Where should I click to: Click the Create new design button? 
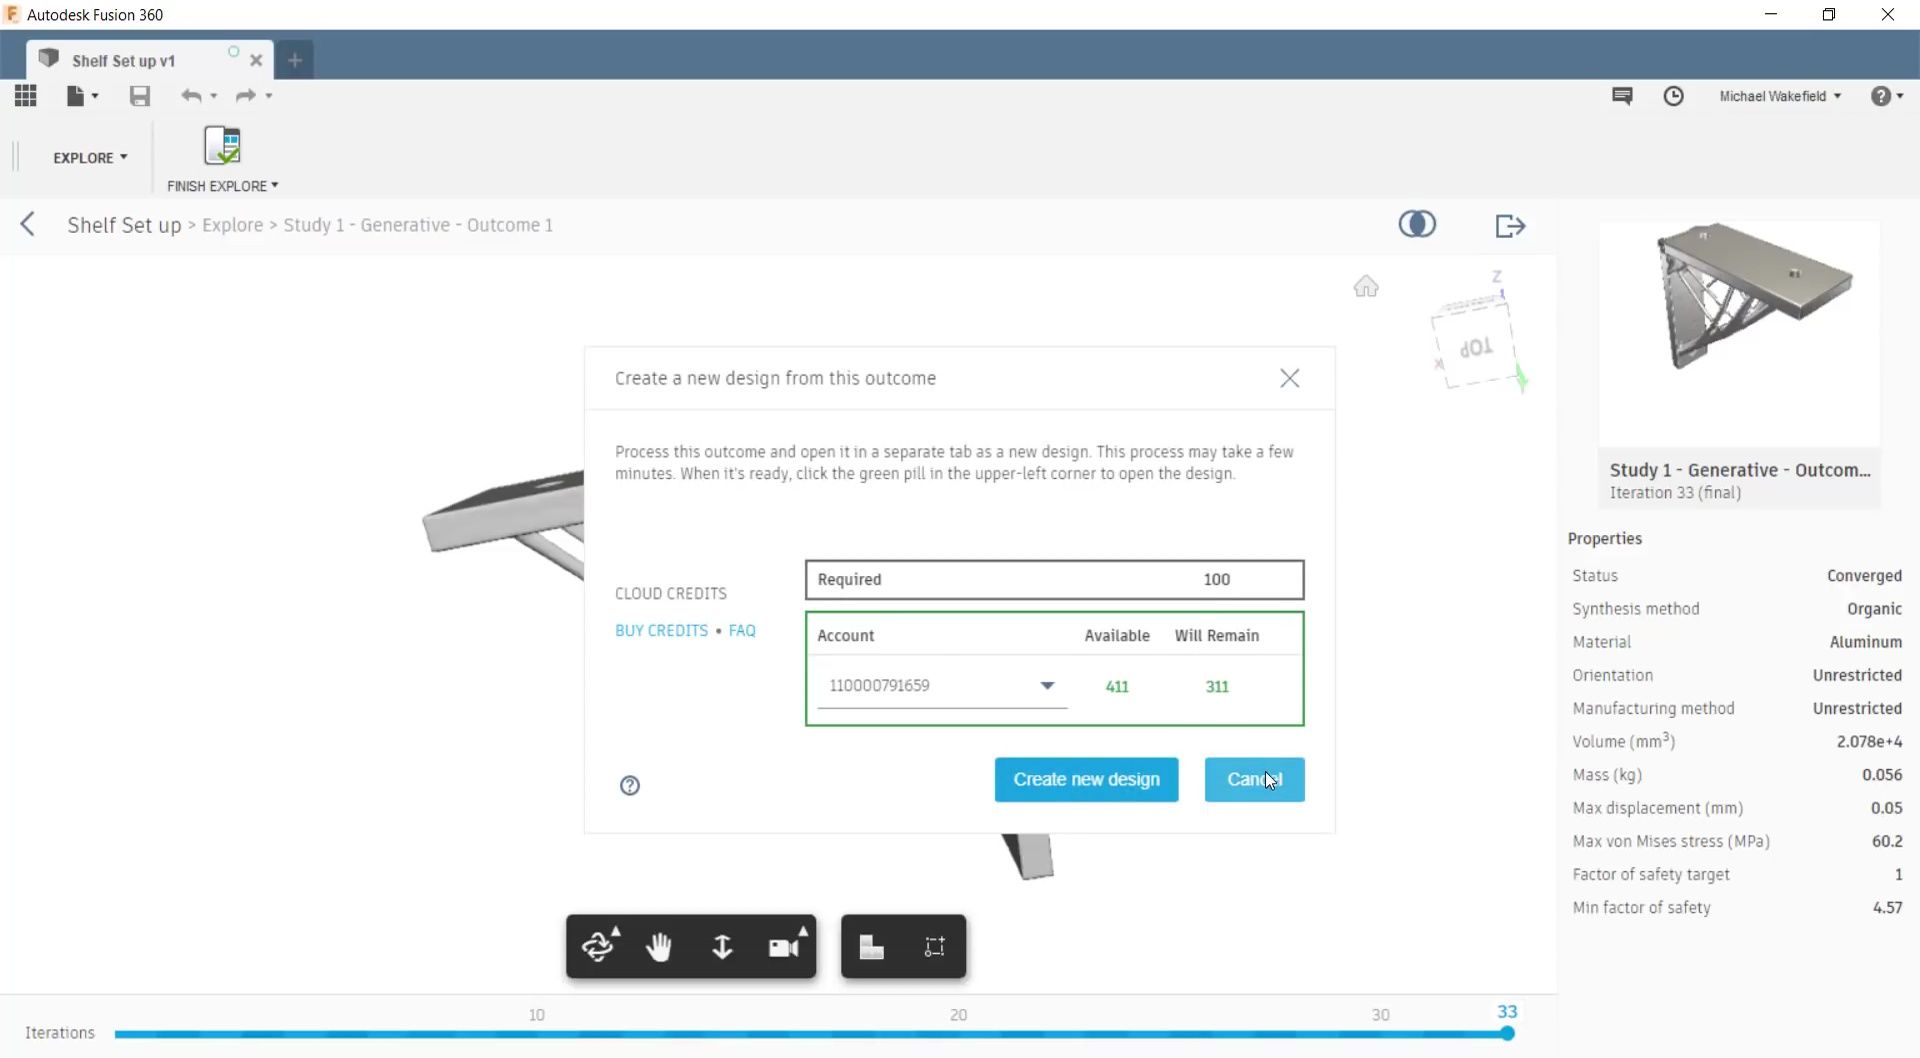pos(1086,780)
